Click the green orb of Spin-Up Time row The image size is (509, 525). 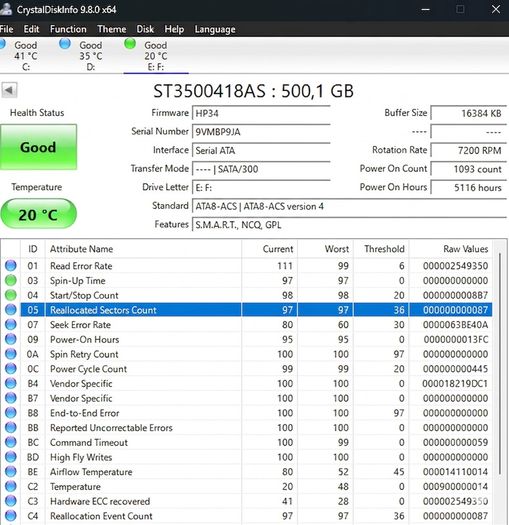tap(11, 280)
